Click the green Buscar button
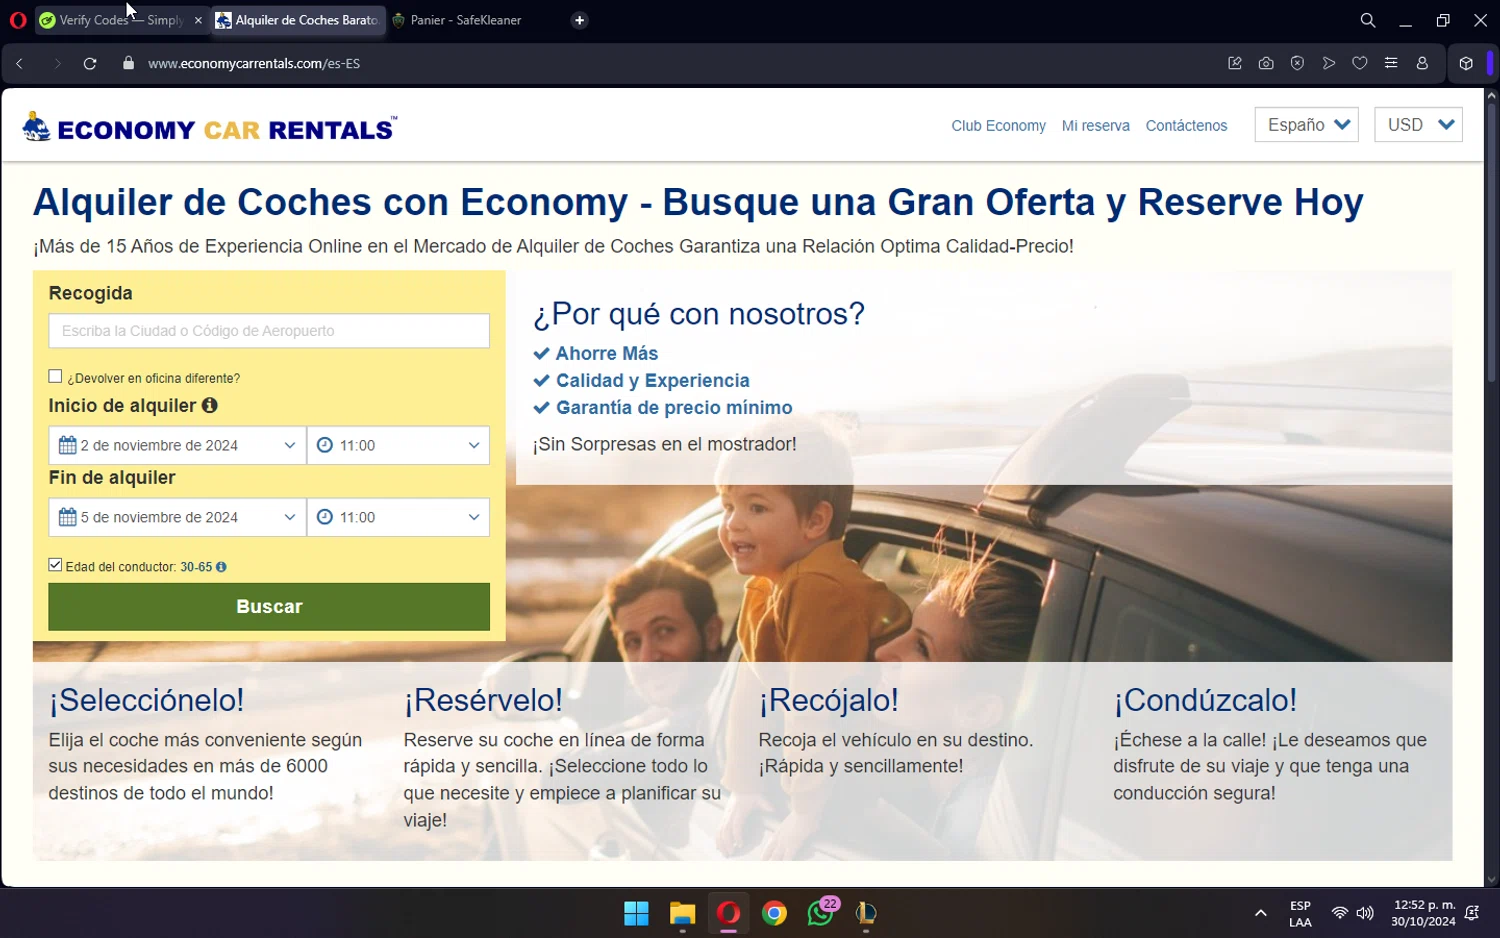 click(269, 607)
